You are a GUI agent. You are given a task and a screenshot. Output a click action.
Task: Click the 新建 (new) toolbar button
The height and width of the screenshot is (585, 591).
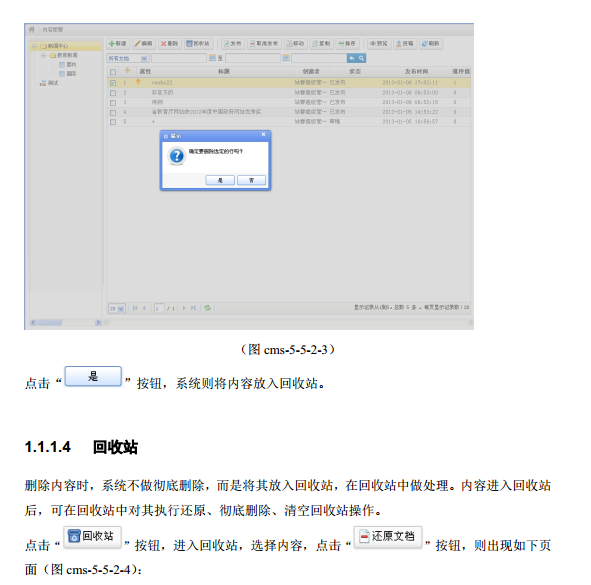[x=118, y=44]
